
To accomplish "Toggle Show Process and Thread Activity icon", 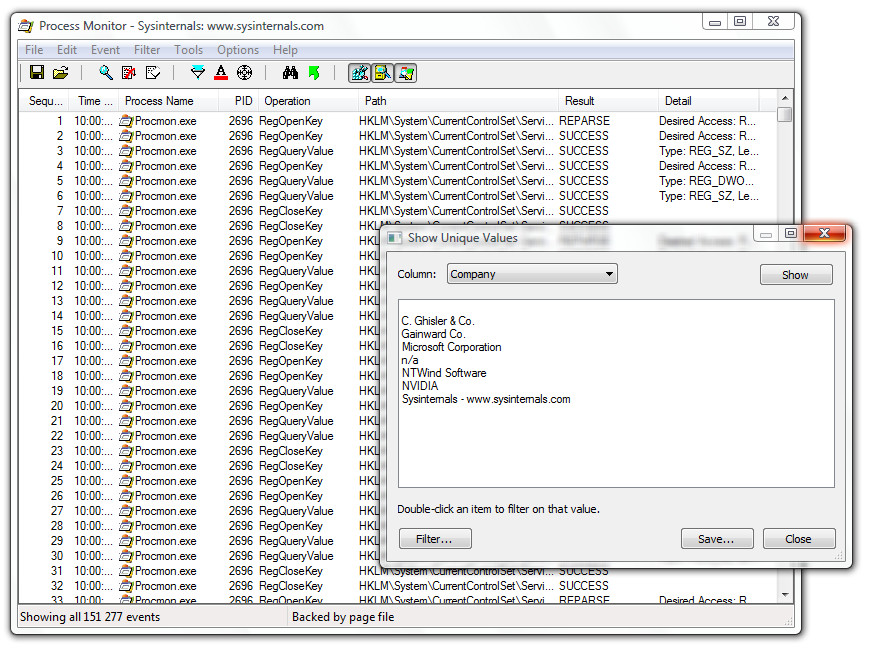I will (406, 73).
